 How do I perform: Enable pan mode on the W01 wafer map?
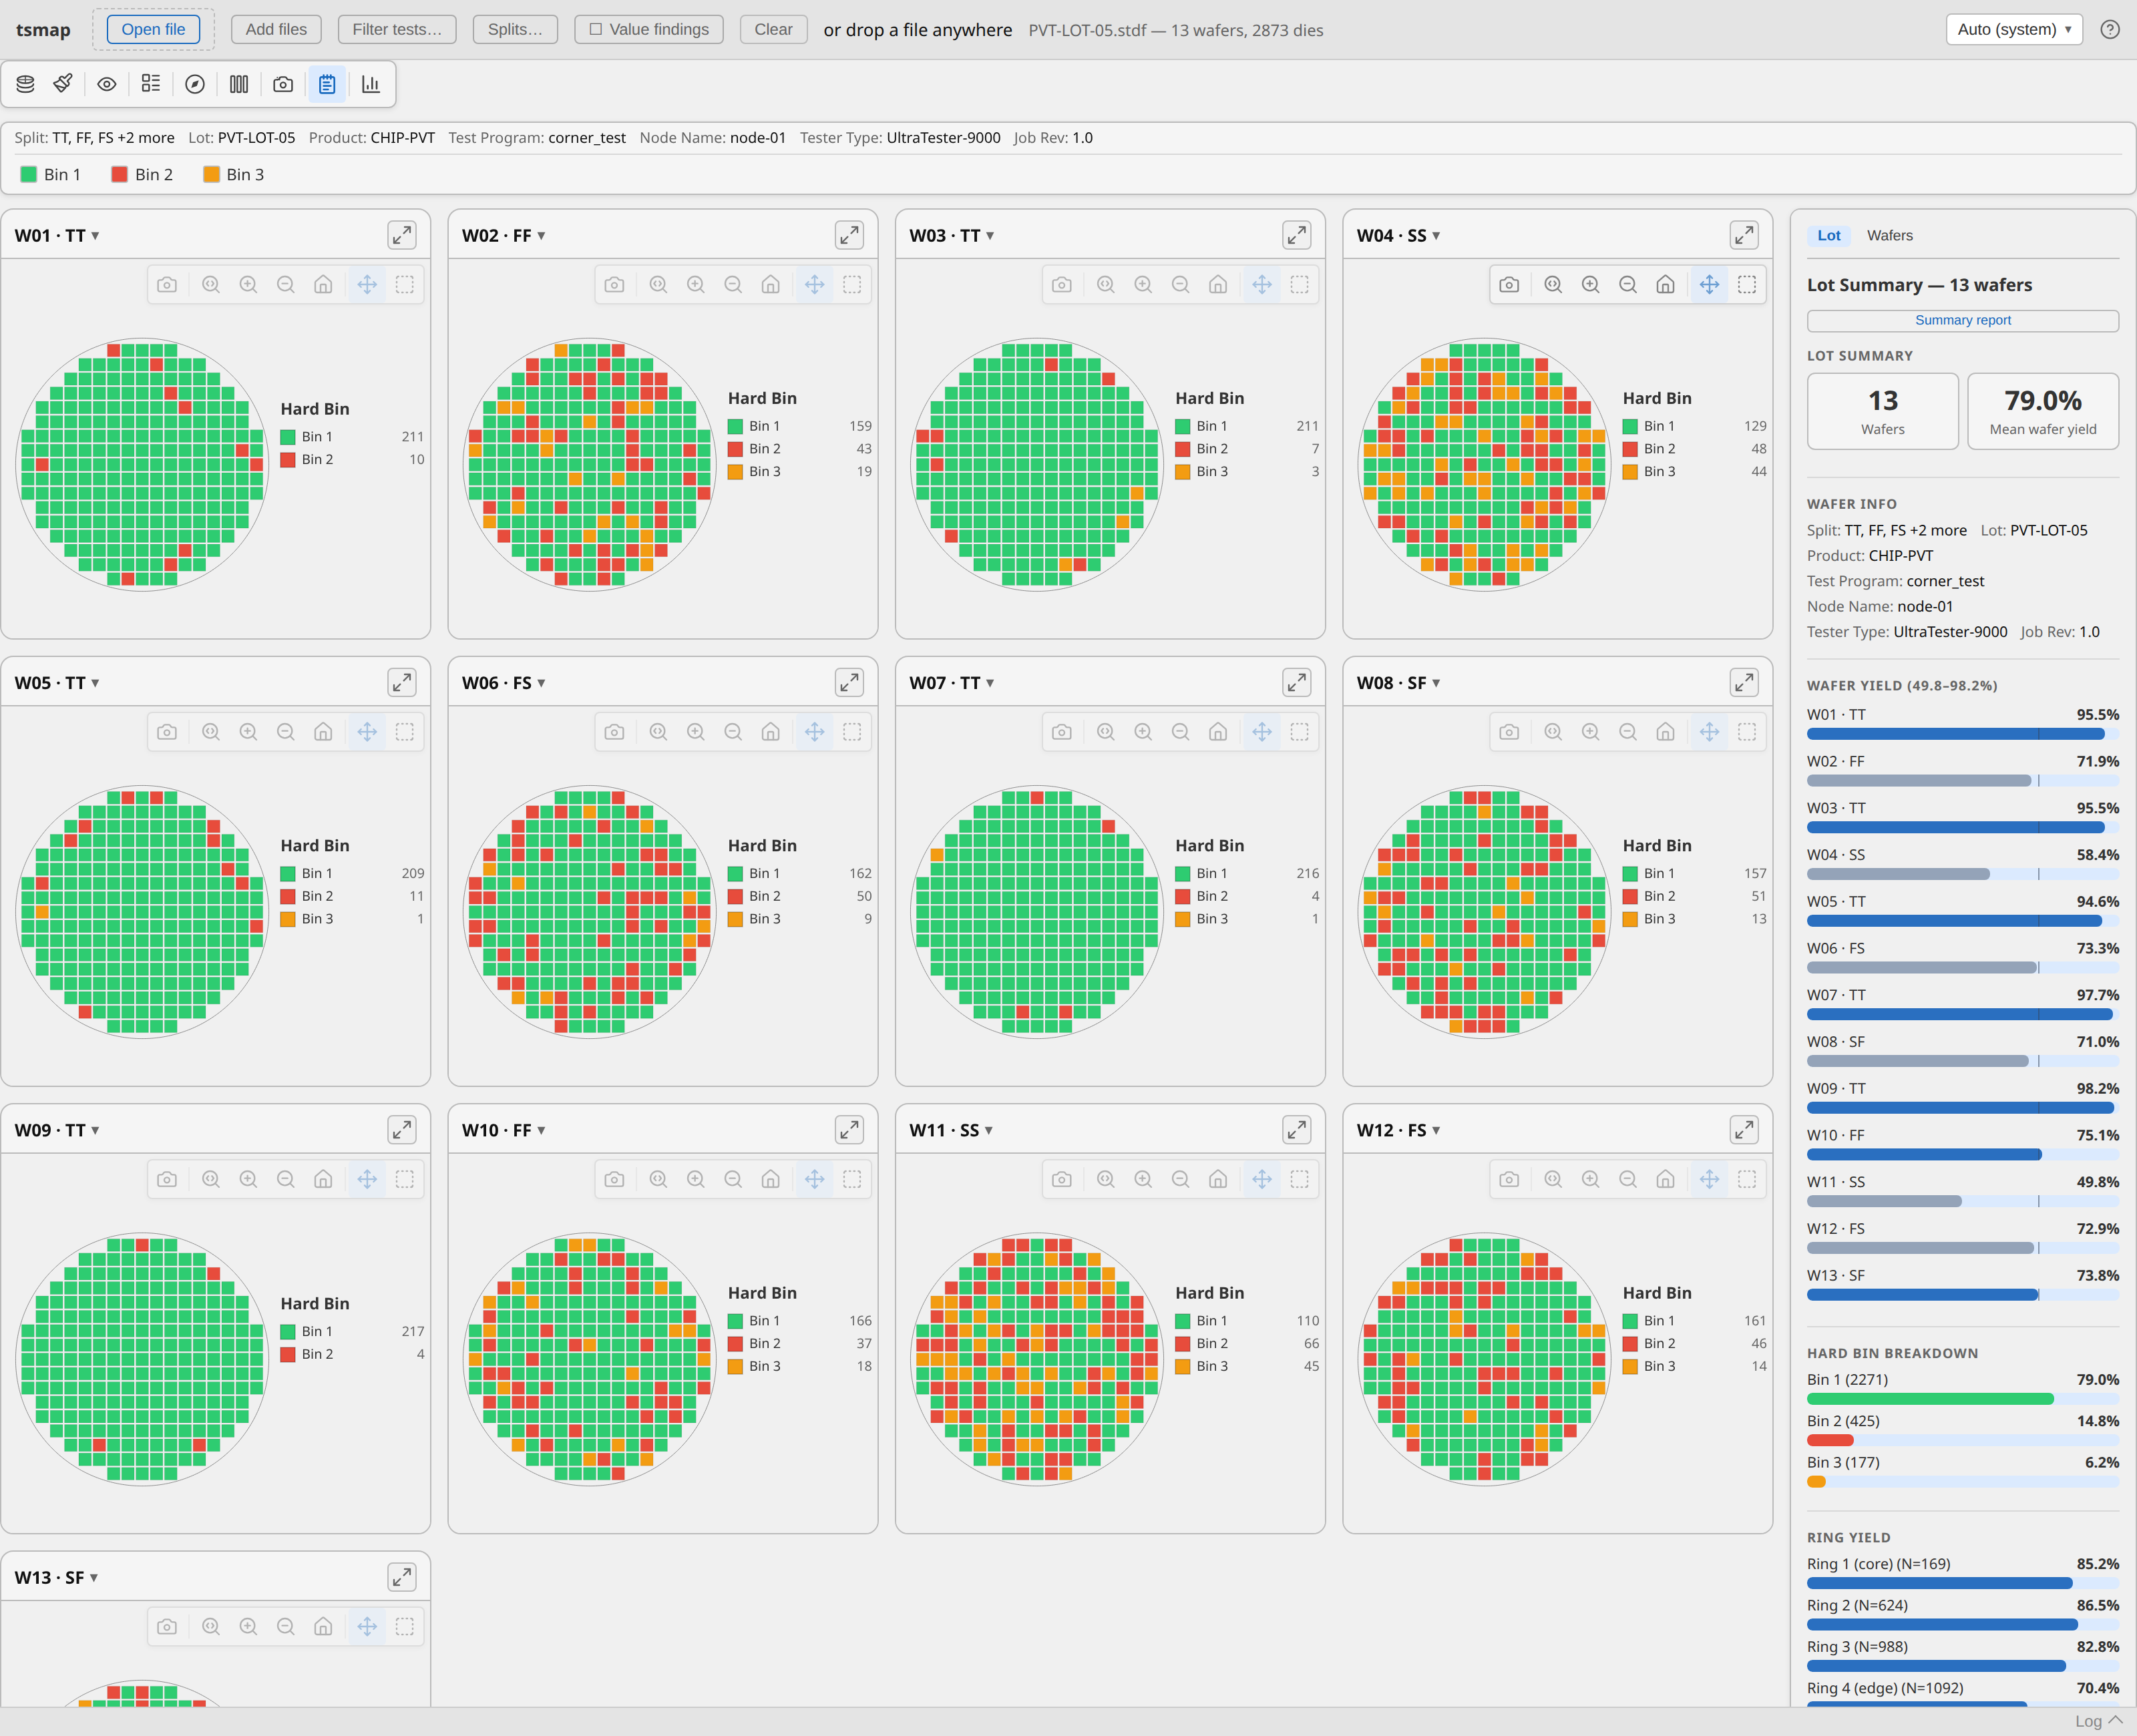coord(367,285)
